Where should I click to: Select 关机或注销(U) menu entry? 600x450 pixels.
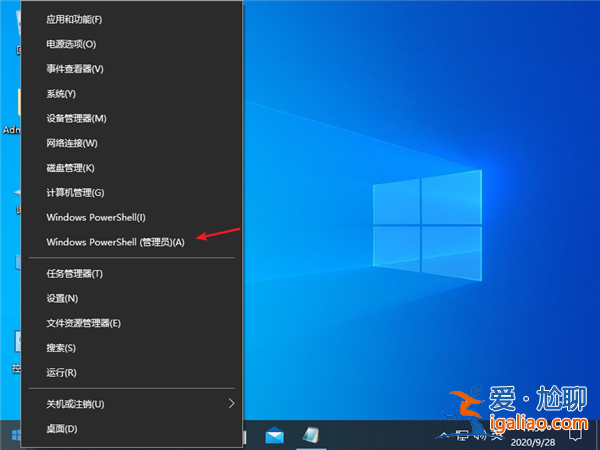coord(131,404)
